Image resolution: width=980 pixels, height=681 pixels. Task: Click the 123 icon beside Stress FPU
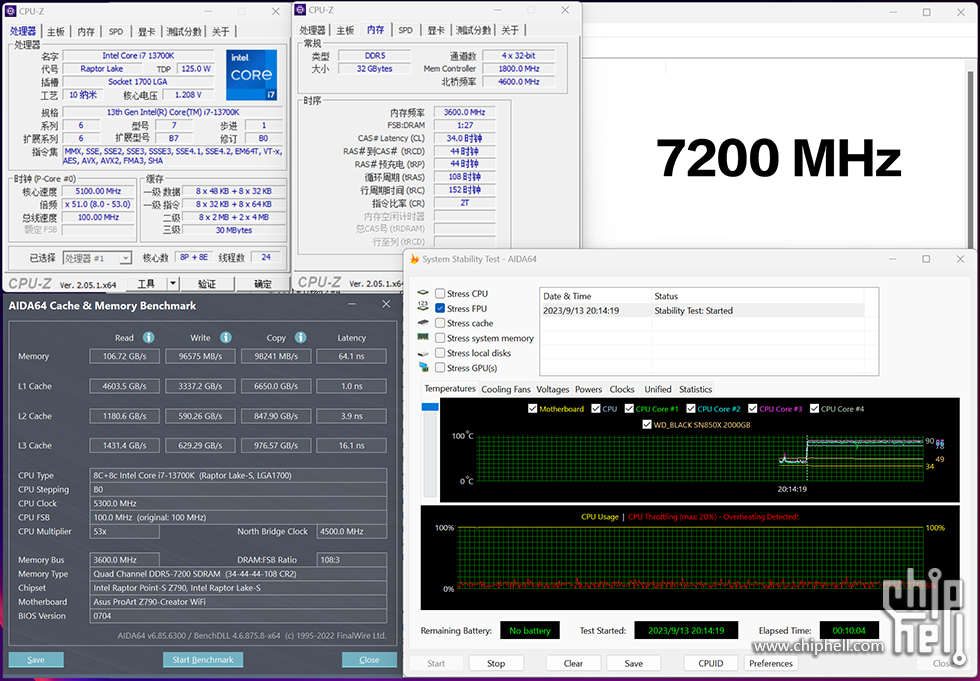click(423, 307)
